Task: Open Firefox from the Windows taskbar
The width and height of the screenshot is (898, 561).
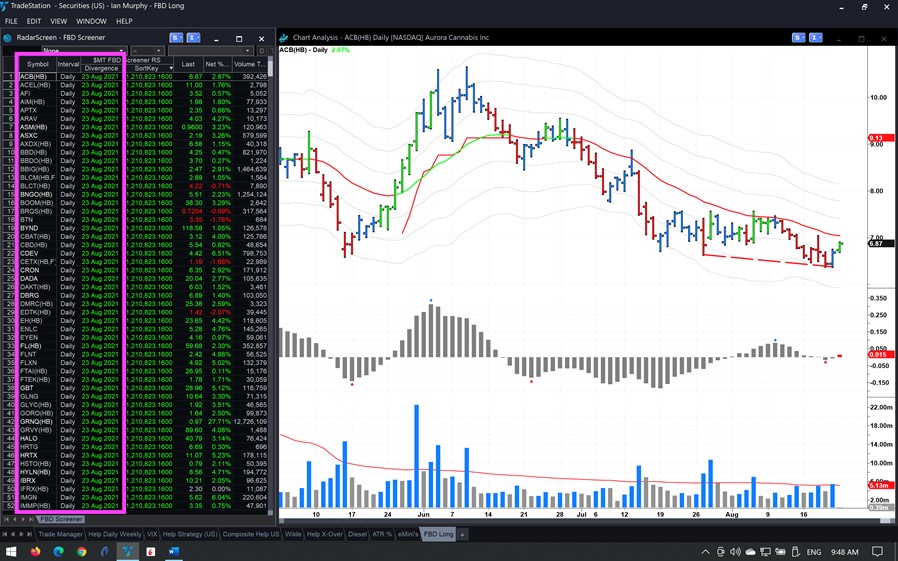Action: (x=36, y=551)
